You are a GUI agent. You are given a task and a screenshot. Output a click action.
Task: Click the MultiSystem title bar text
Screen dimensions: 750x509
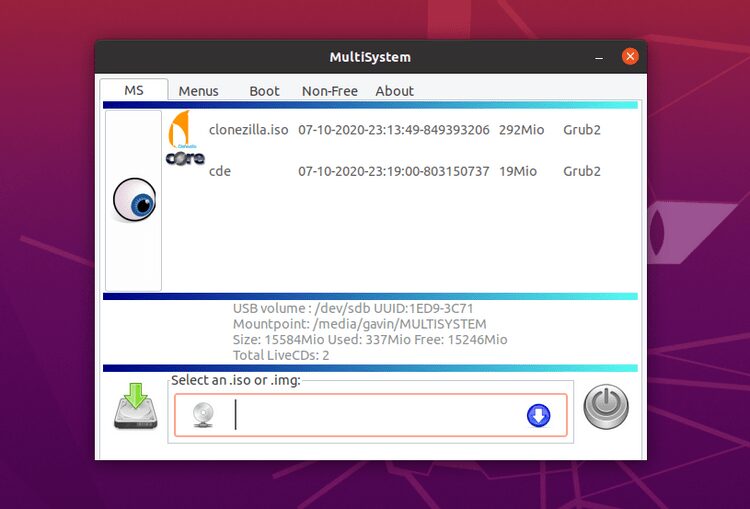[370, 57]
